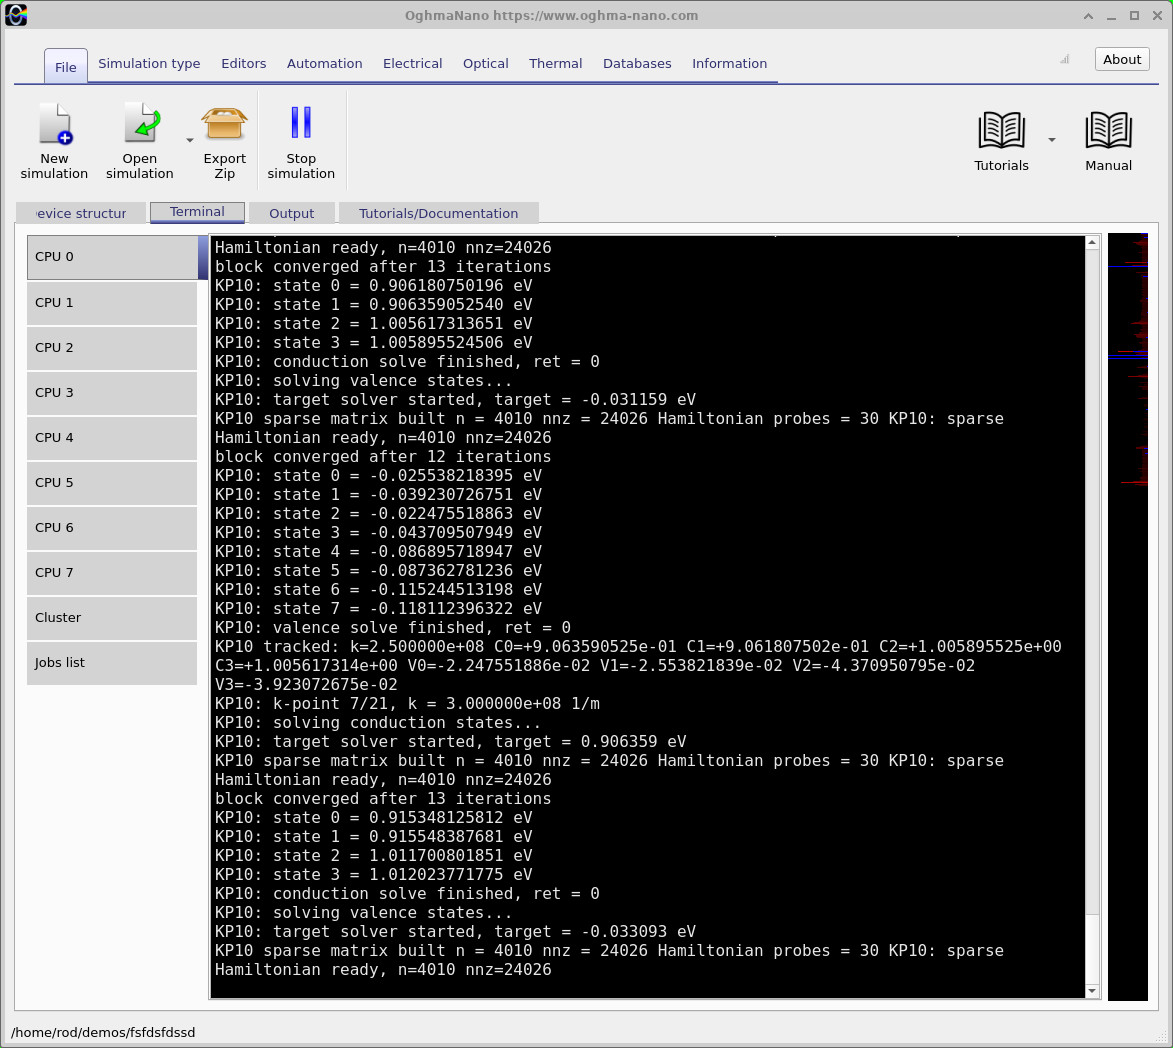
Task: Click the About button
Action: [1121, 59]
